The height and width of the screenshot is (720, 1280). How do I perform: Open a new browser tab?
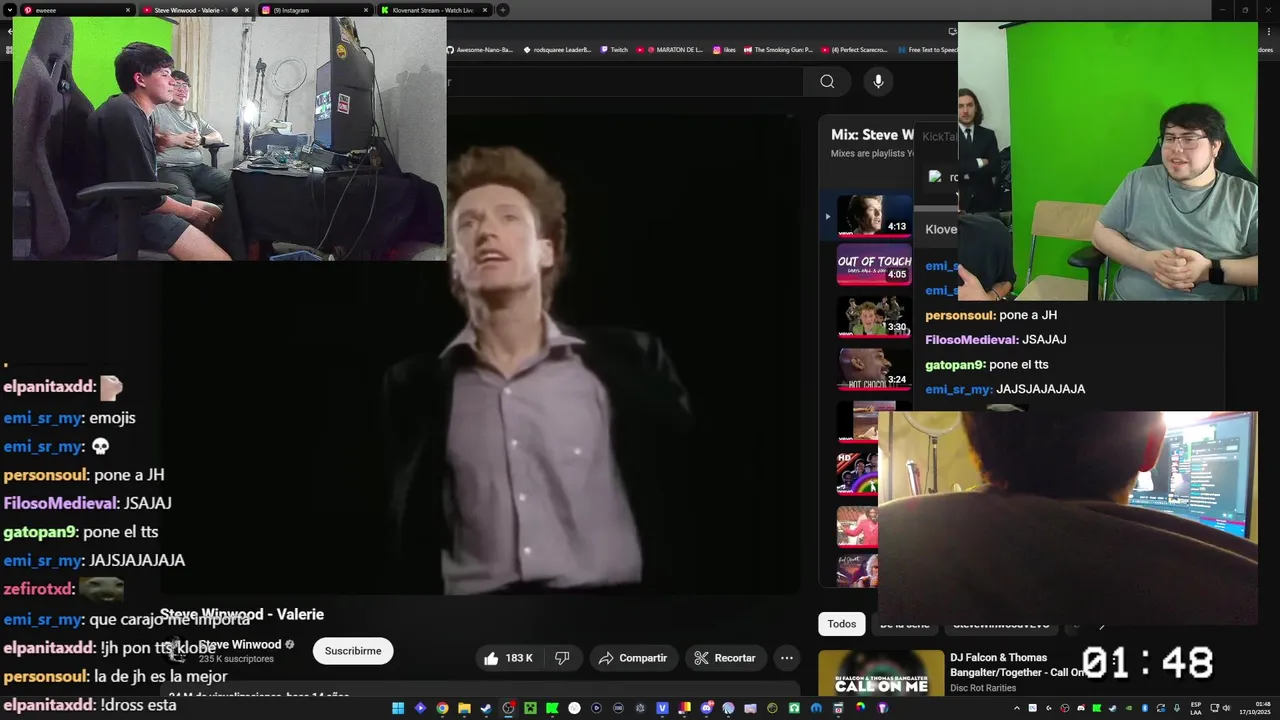click(503, 10)
